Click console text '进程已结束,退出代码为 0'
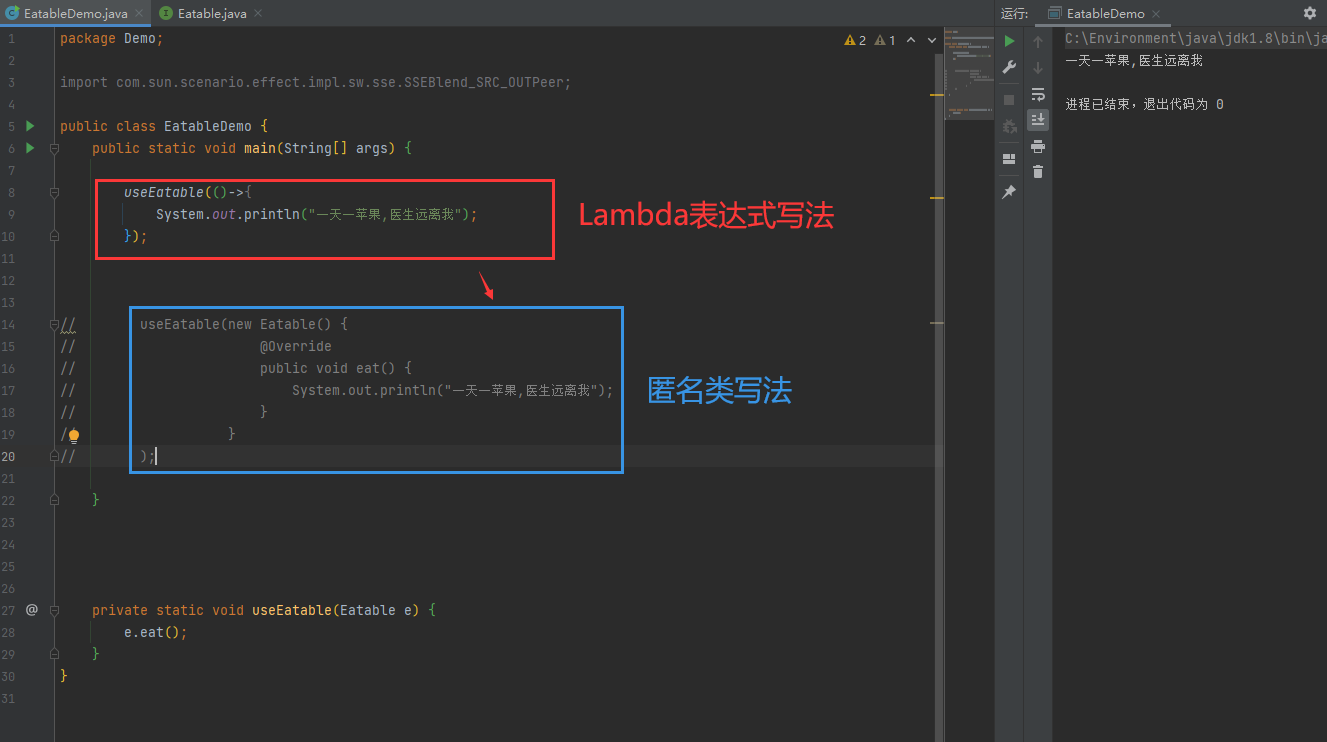This screenshot has width=1327, height=742. click(x=1144, y=105)
